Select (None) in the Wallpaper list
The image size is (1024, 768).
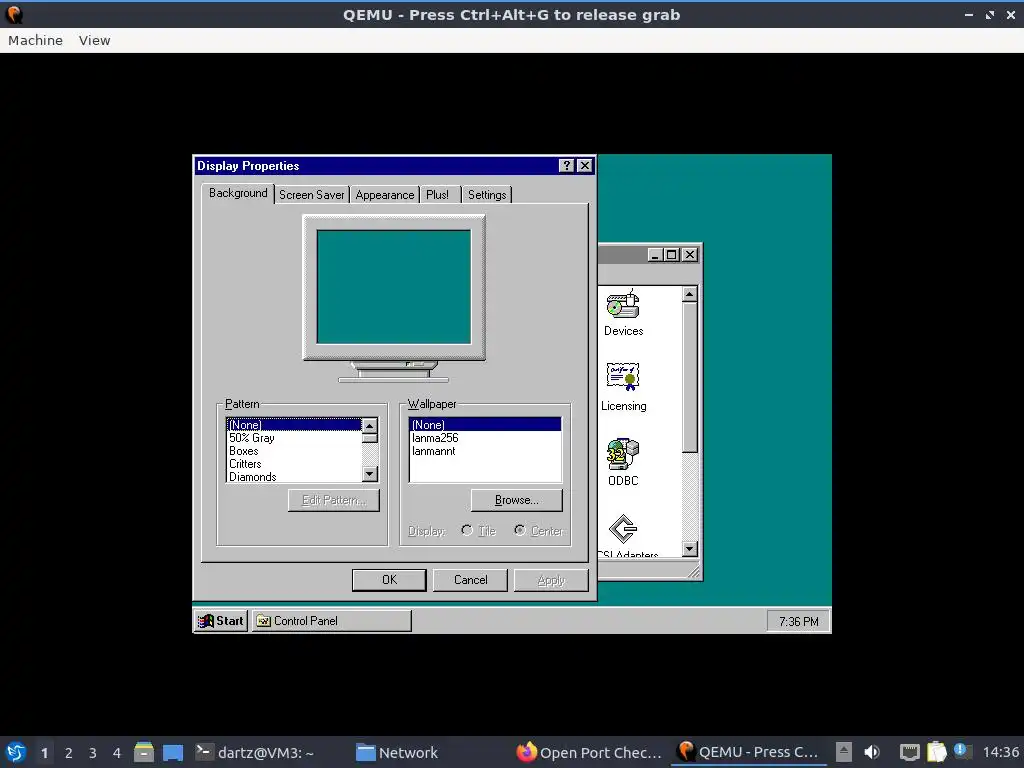(485, 424)
